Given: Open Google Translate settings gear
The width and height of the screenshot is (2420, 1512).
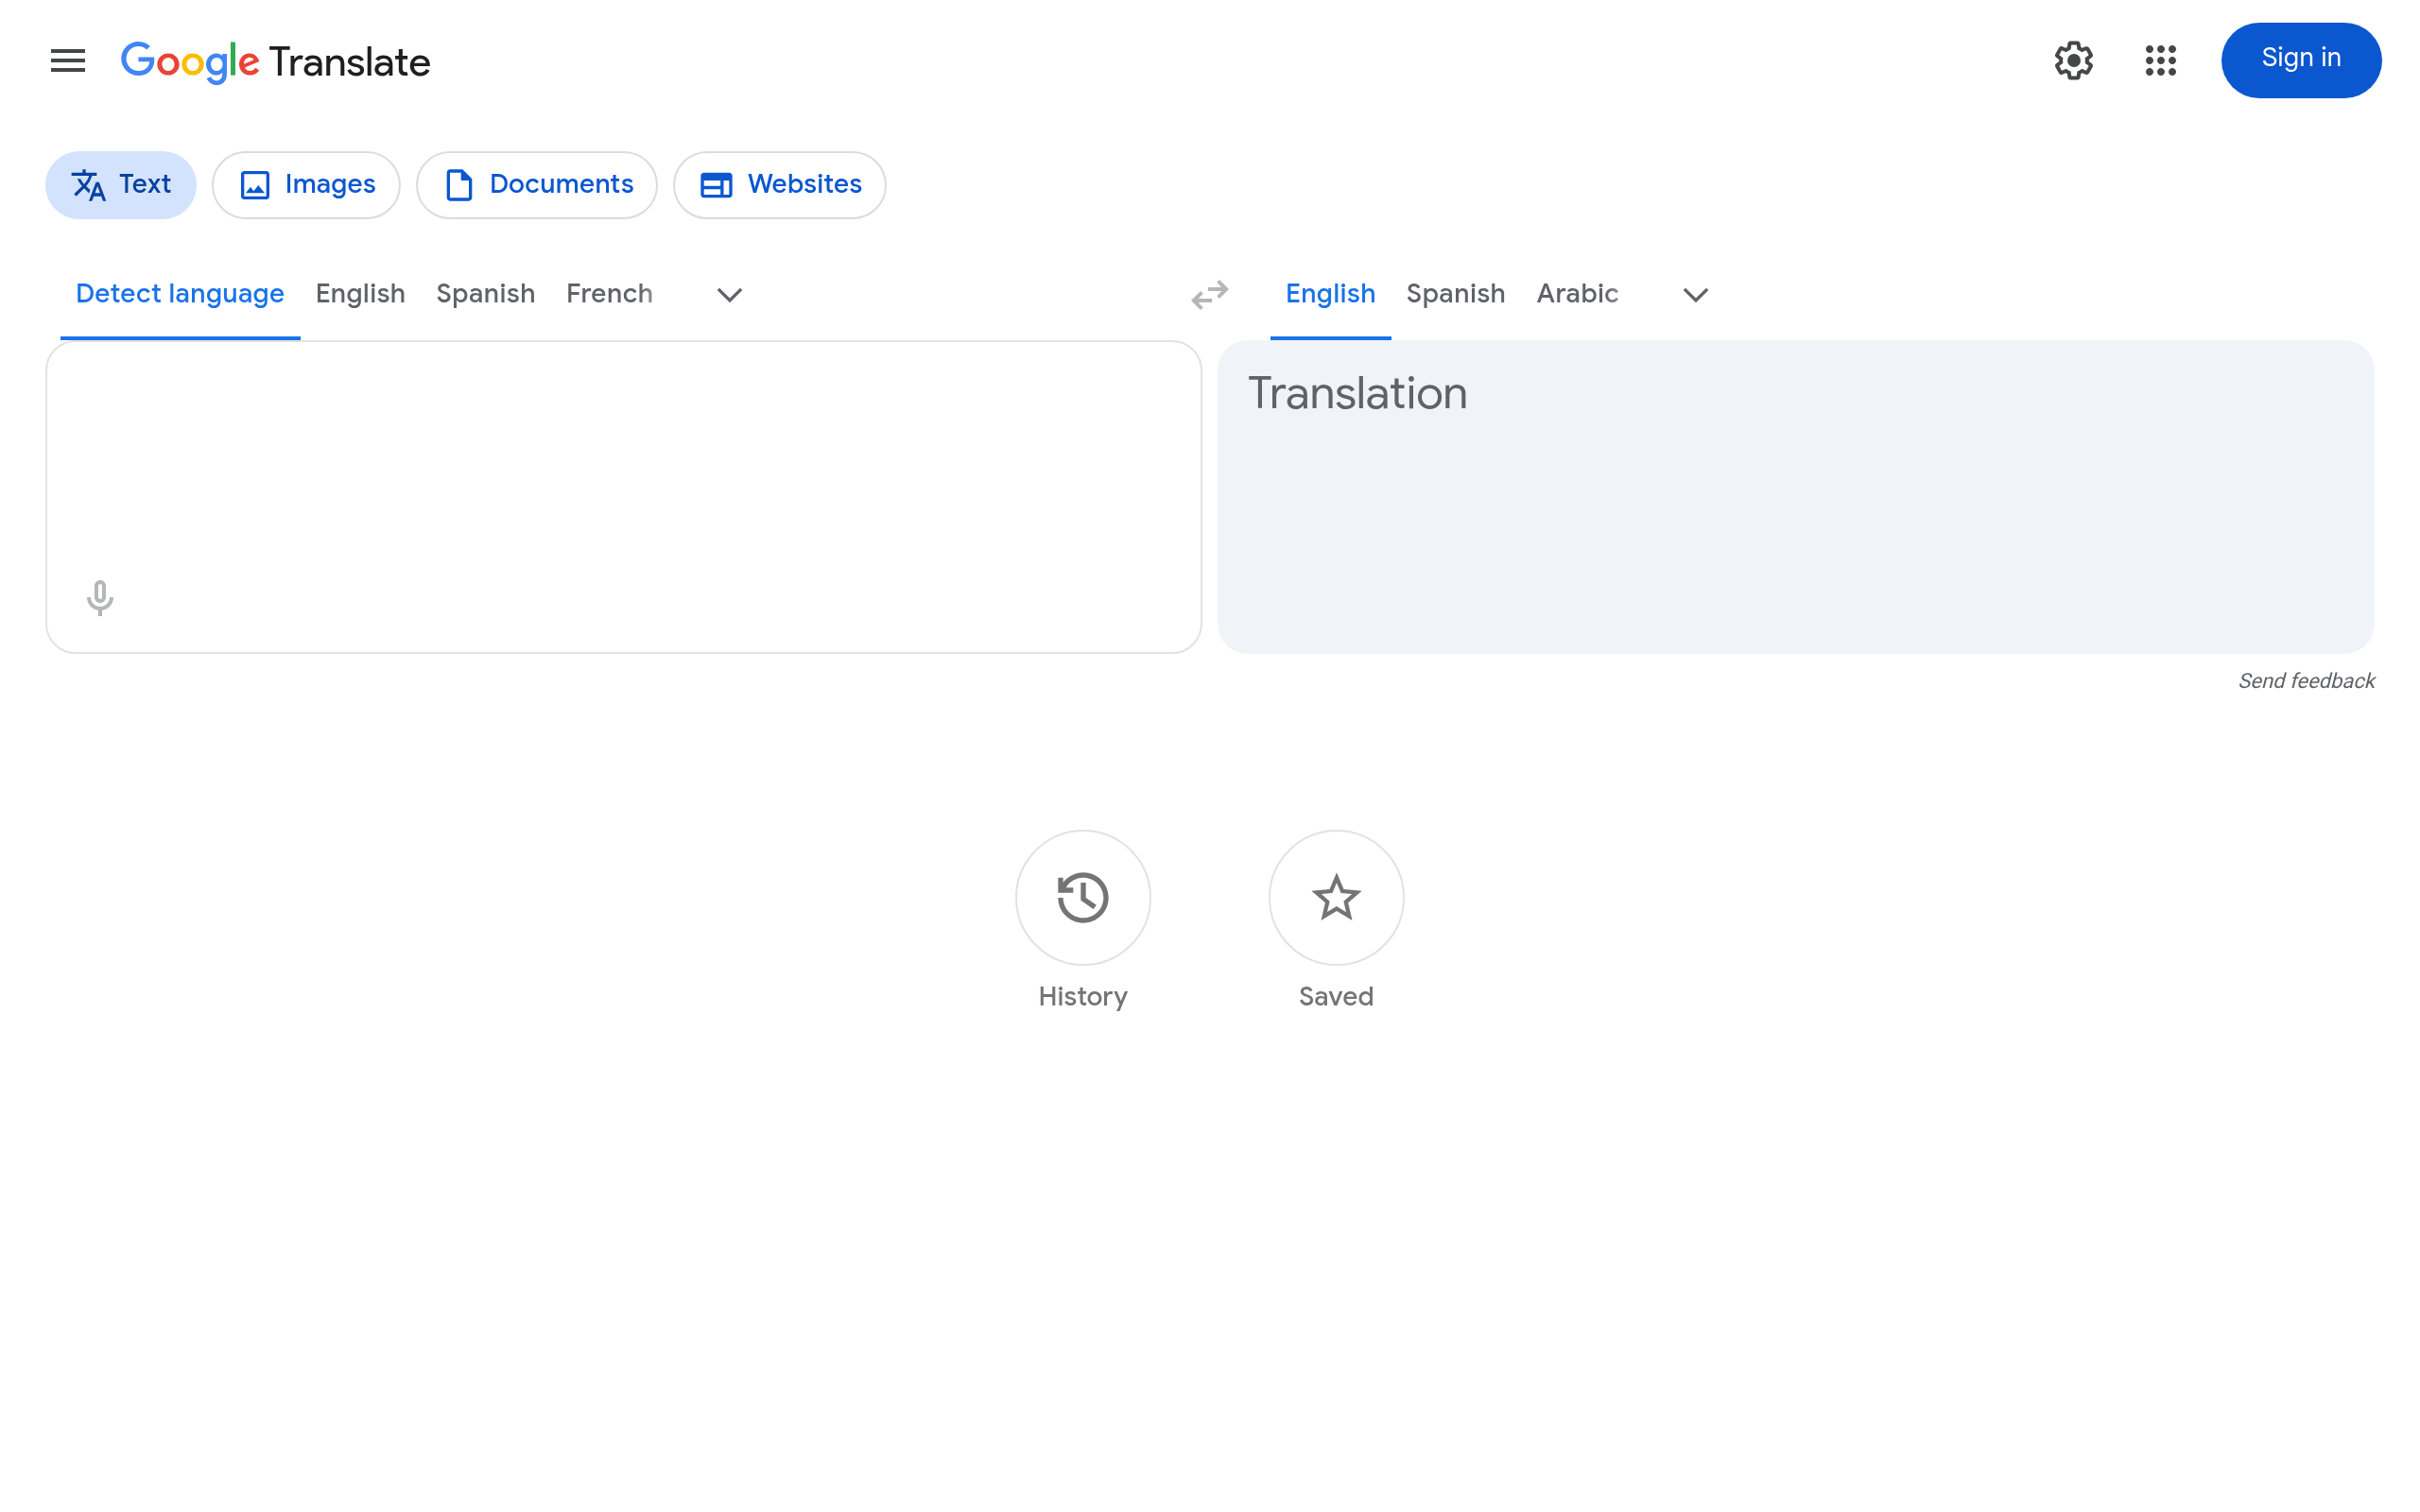Looking at the screenshot, I should 2073,60.
